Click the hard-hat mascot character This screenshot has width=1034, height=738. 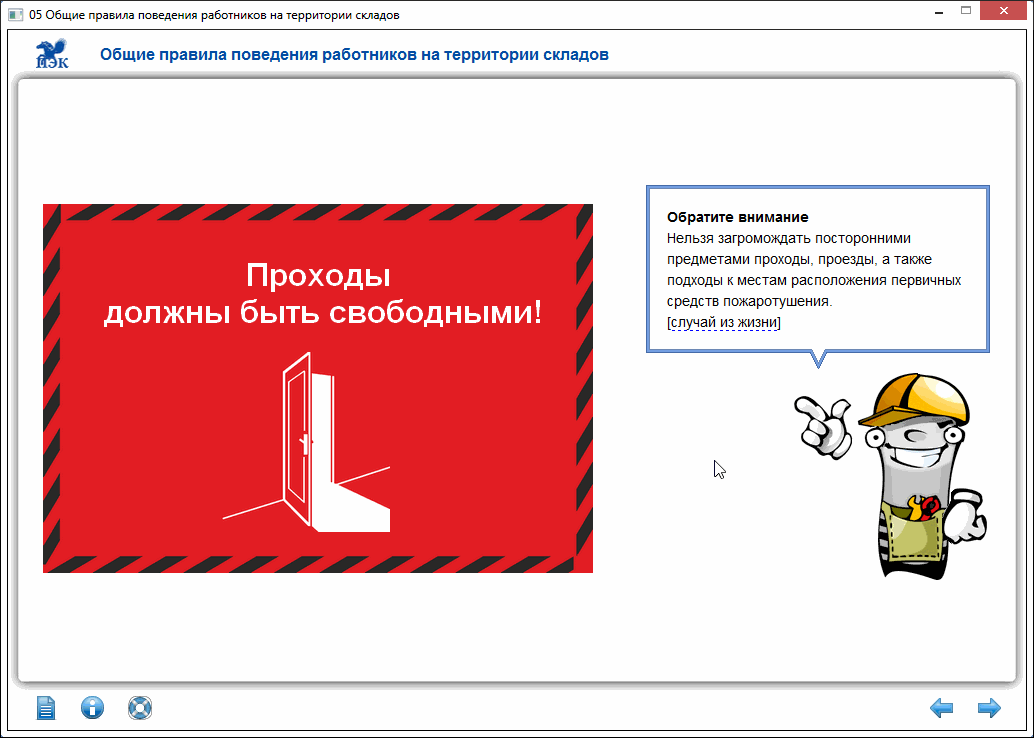tap(892, 476)
